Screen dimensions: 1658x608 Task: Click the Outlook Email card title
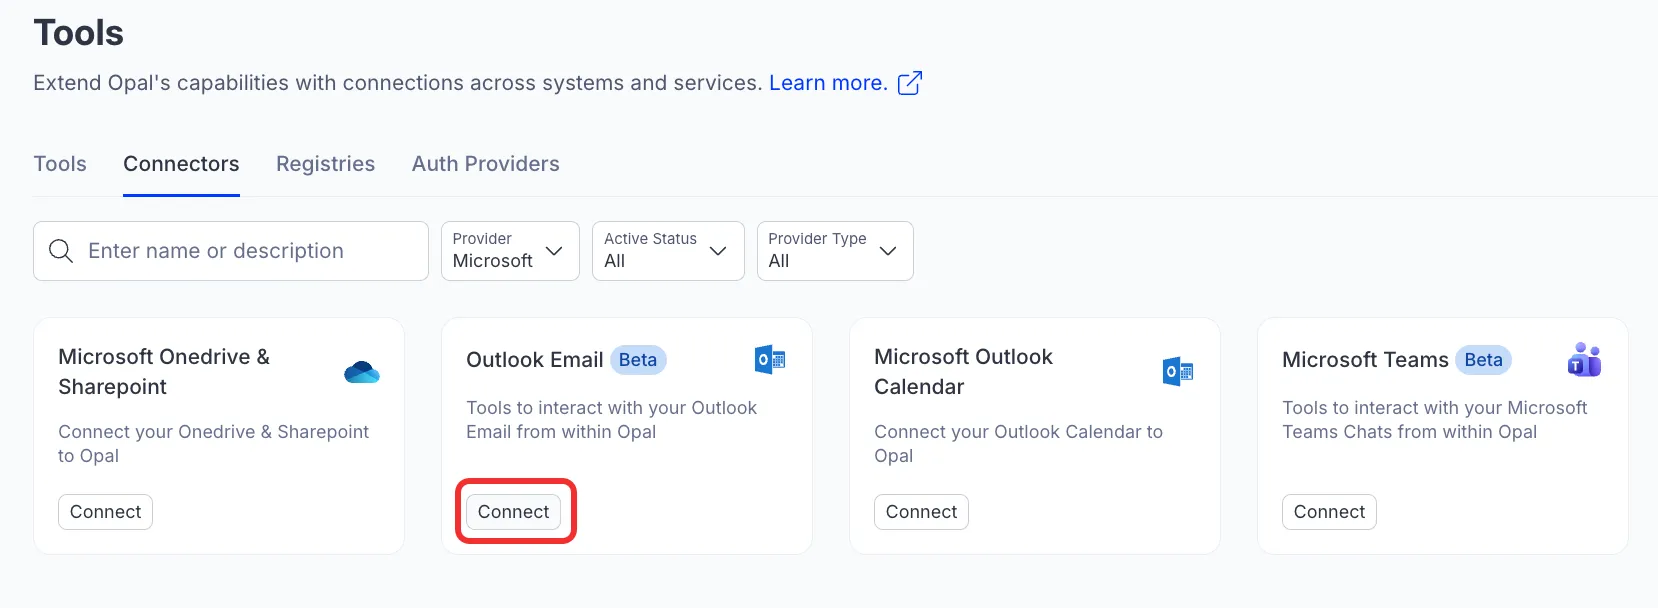pyautogui.click(x=535, y=360)
